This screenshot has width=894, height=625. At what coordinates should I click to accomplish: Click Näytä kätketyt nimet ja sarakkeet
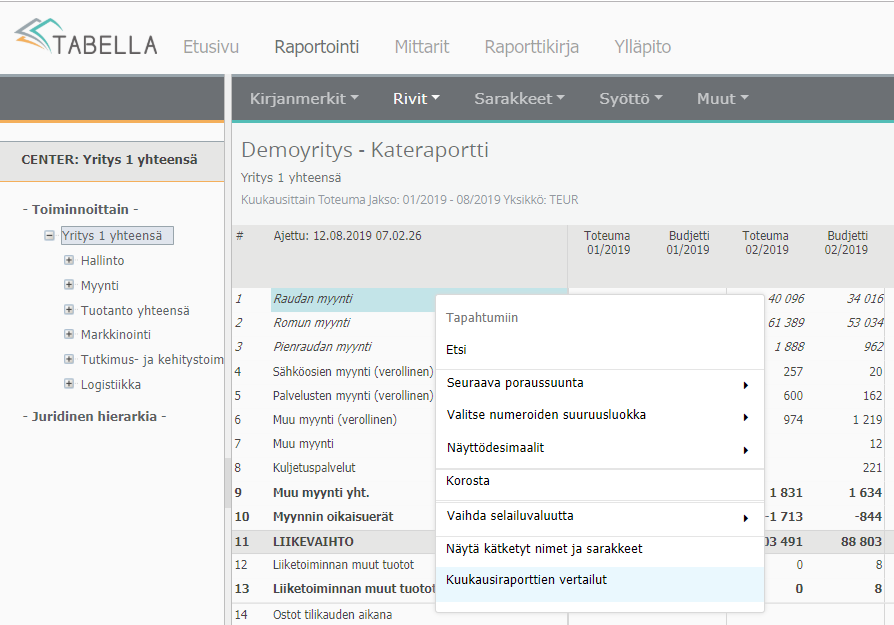click(x=544, y=549)
